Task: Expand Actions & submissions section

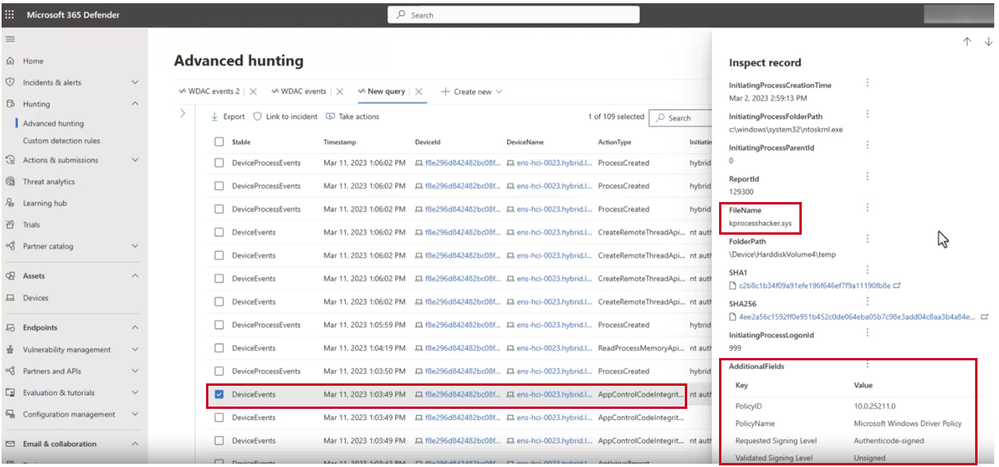Action: click(135, 160)
